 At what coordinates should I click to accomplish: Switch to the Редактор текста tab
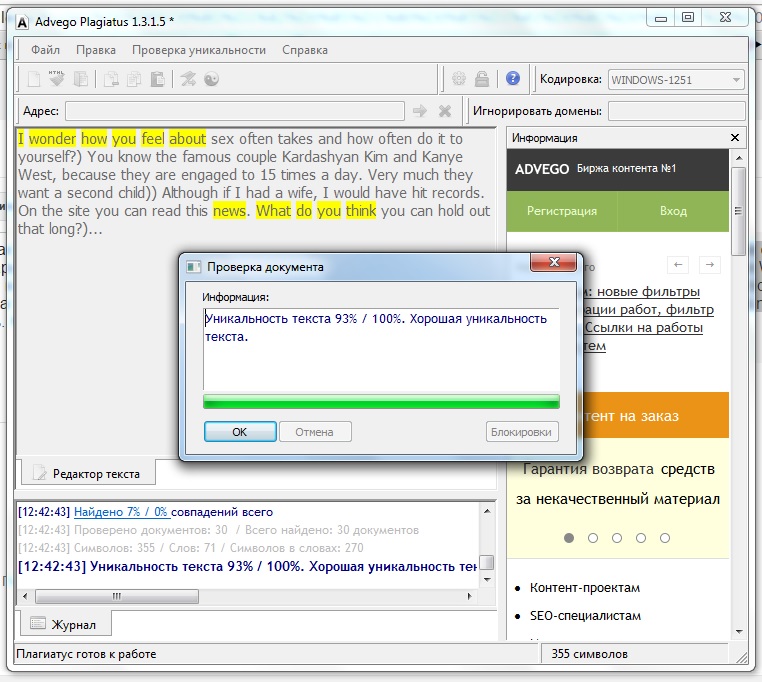coord(88,472)
